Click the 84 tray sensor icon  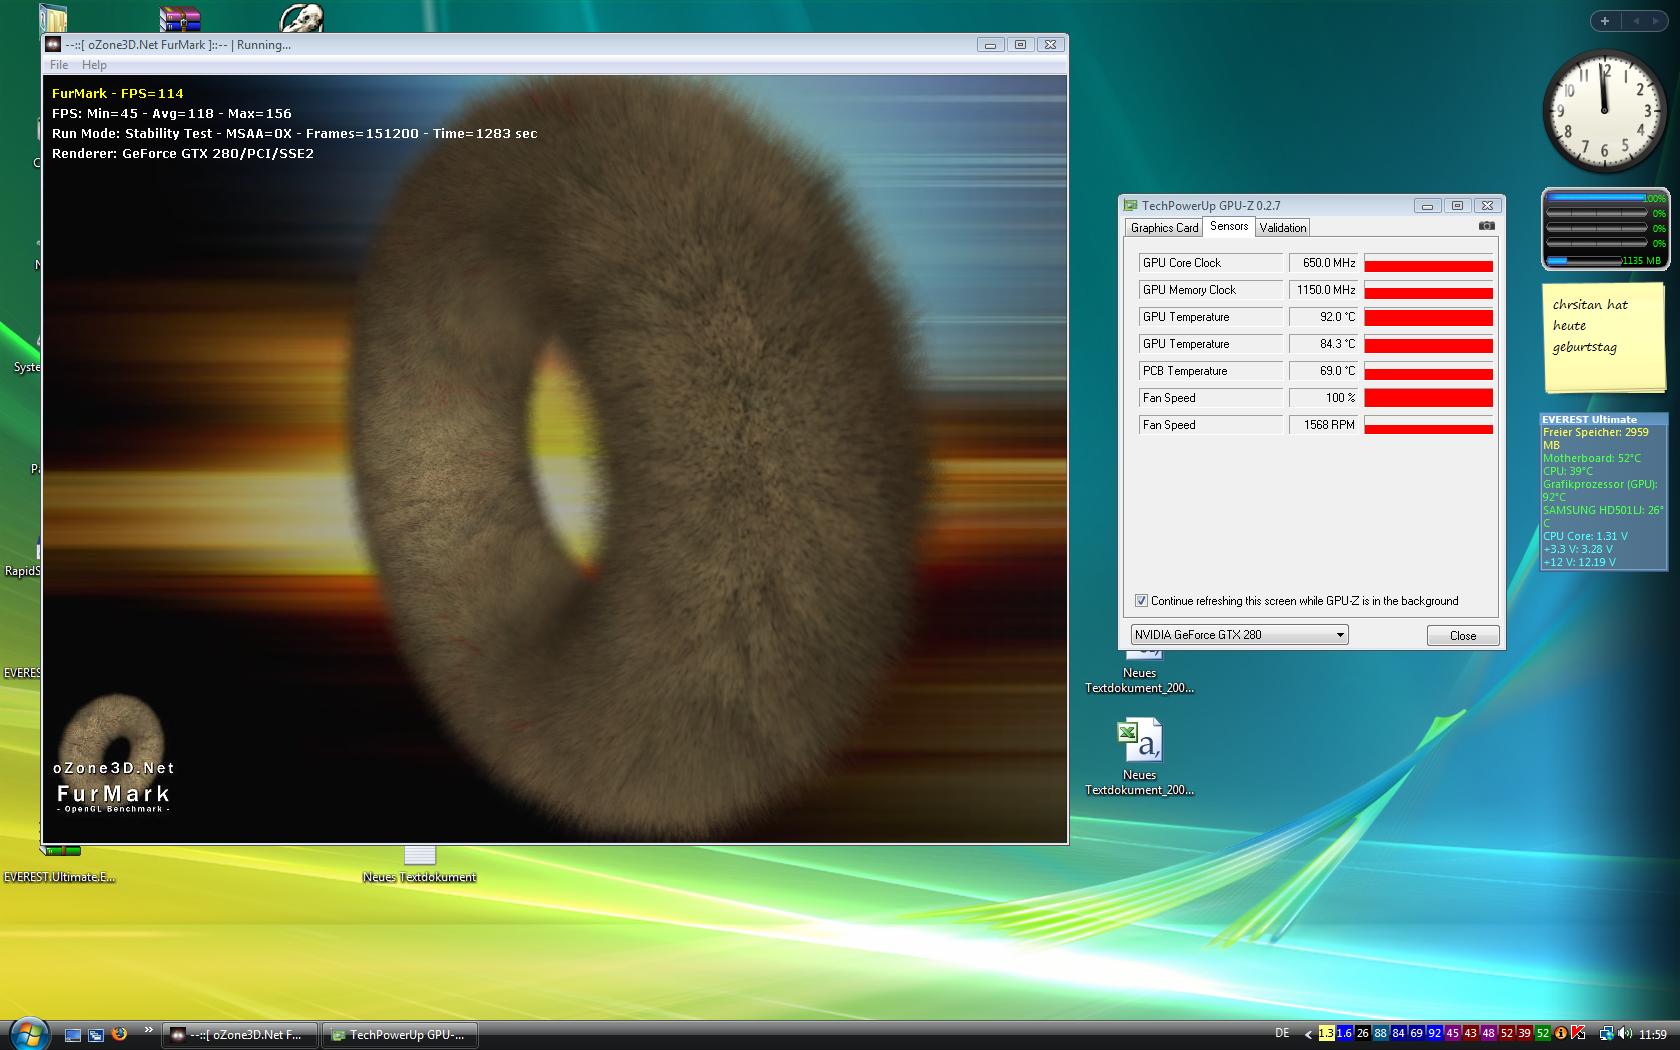(x=1398, y=1034)
